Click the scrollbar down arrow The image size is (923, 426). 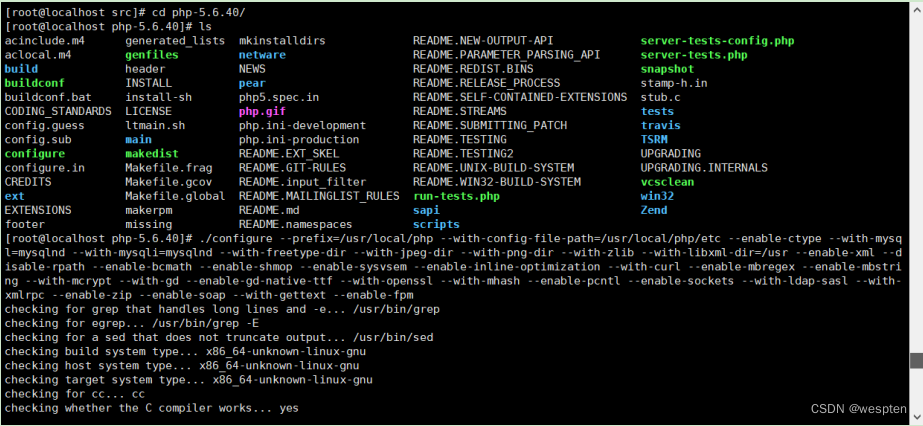(x=915, y=418)
